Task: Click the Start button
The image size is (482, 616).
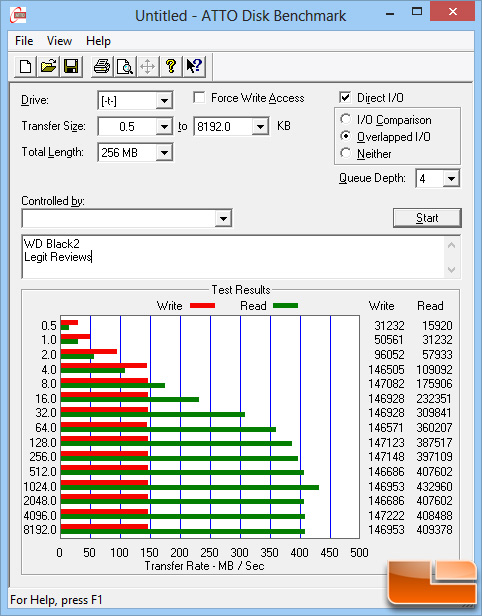Action: click(427, 218)
